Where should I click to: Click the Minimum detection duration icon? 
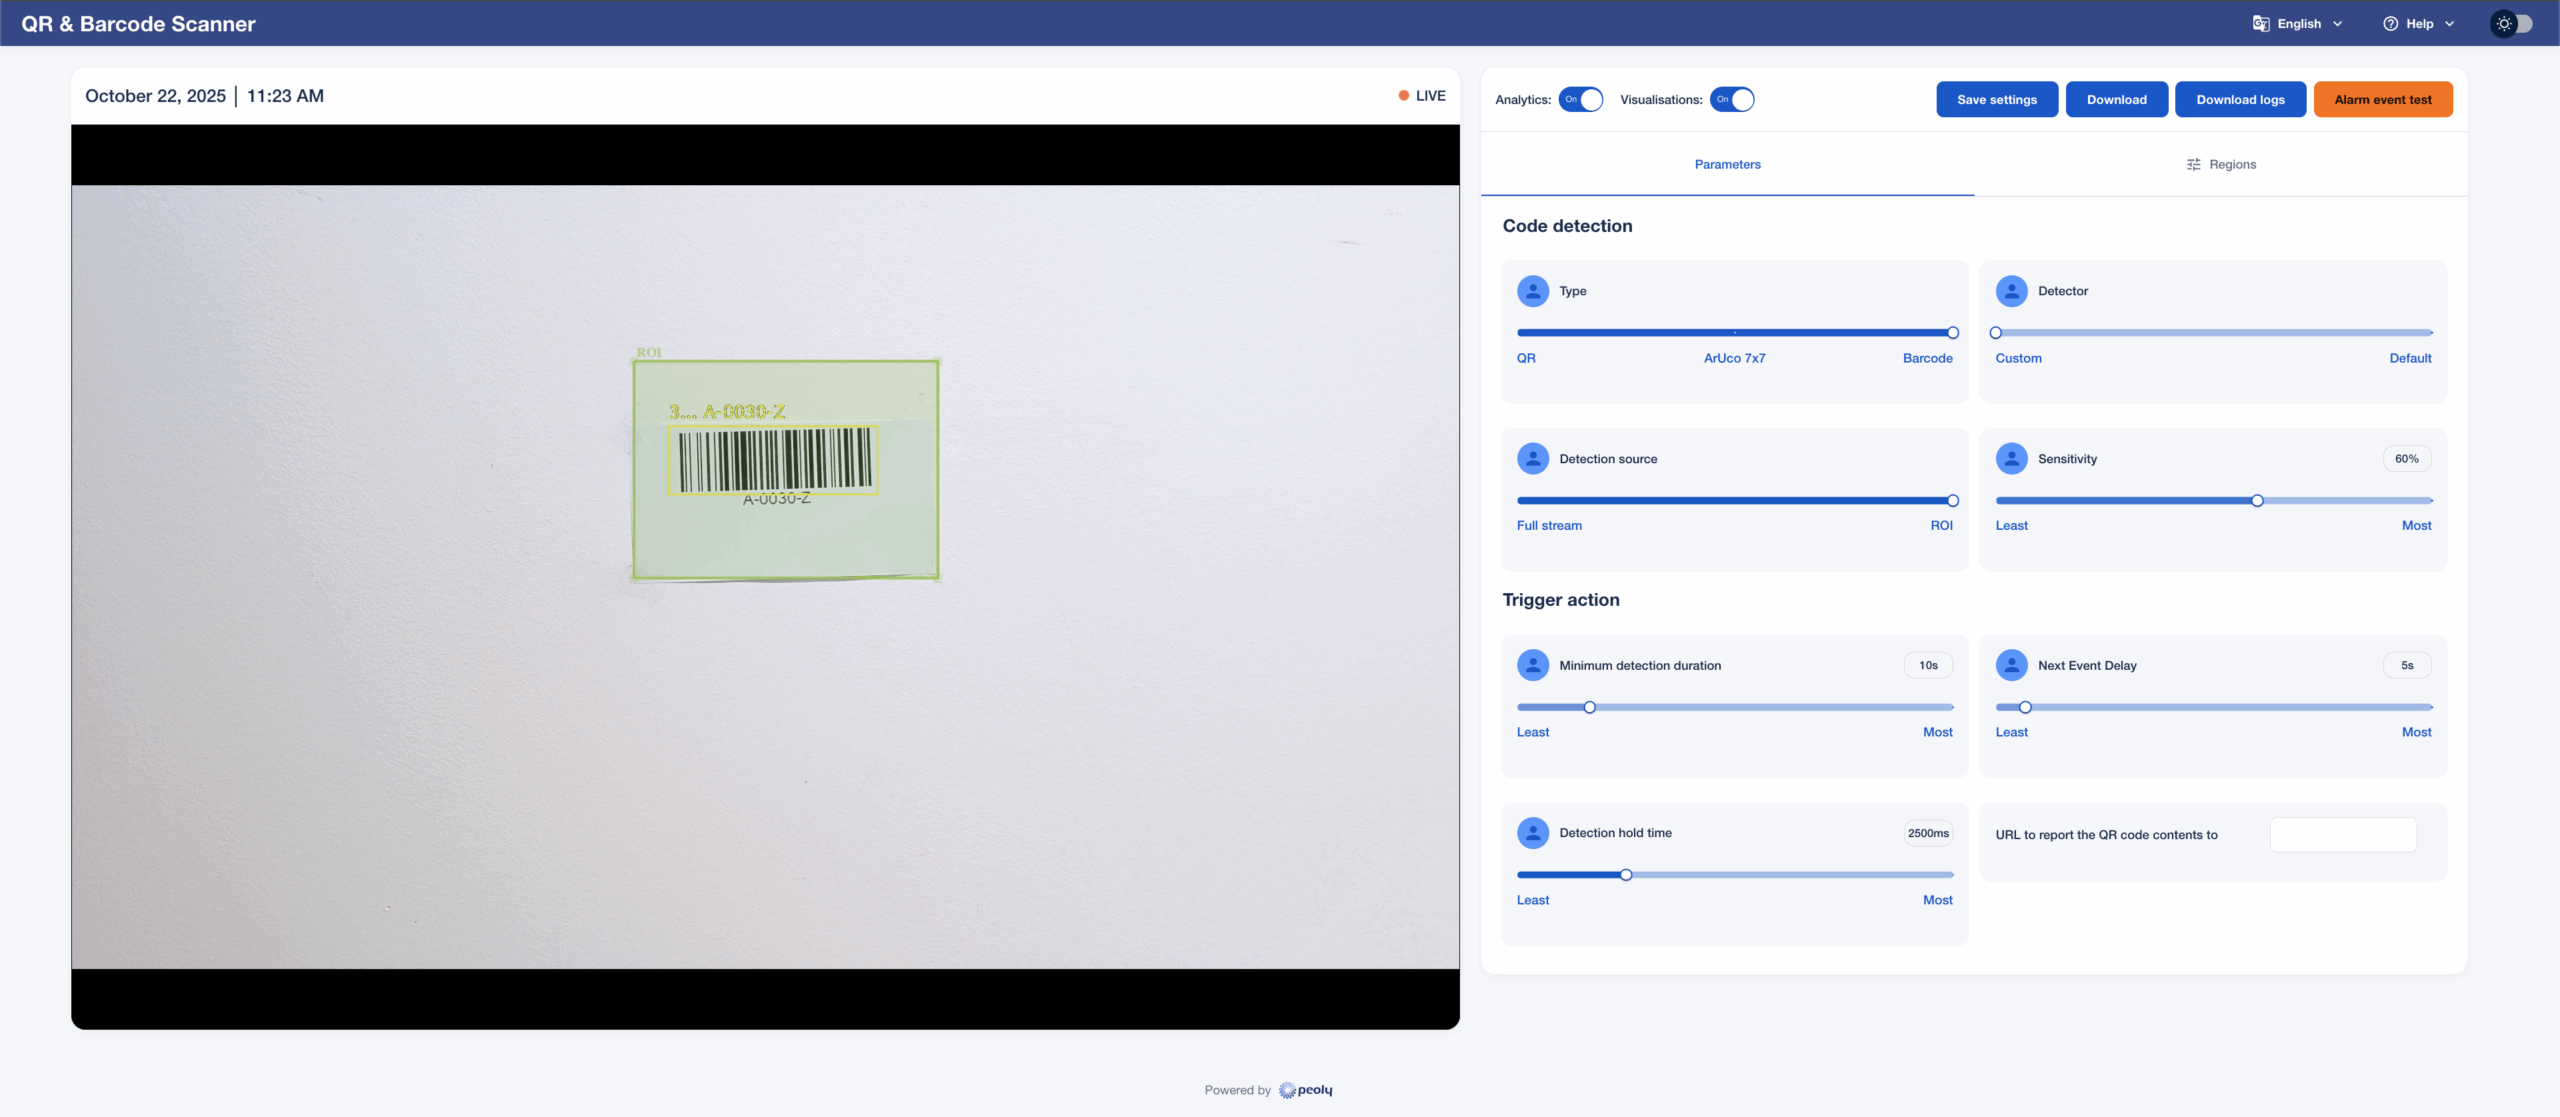[x=1532, y=665]
